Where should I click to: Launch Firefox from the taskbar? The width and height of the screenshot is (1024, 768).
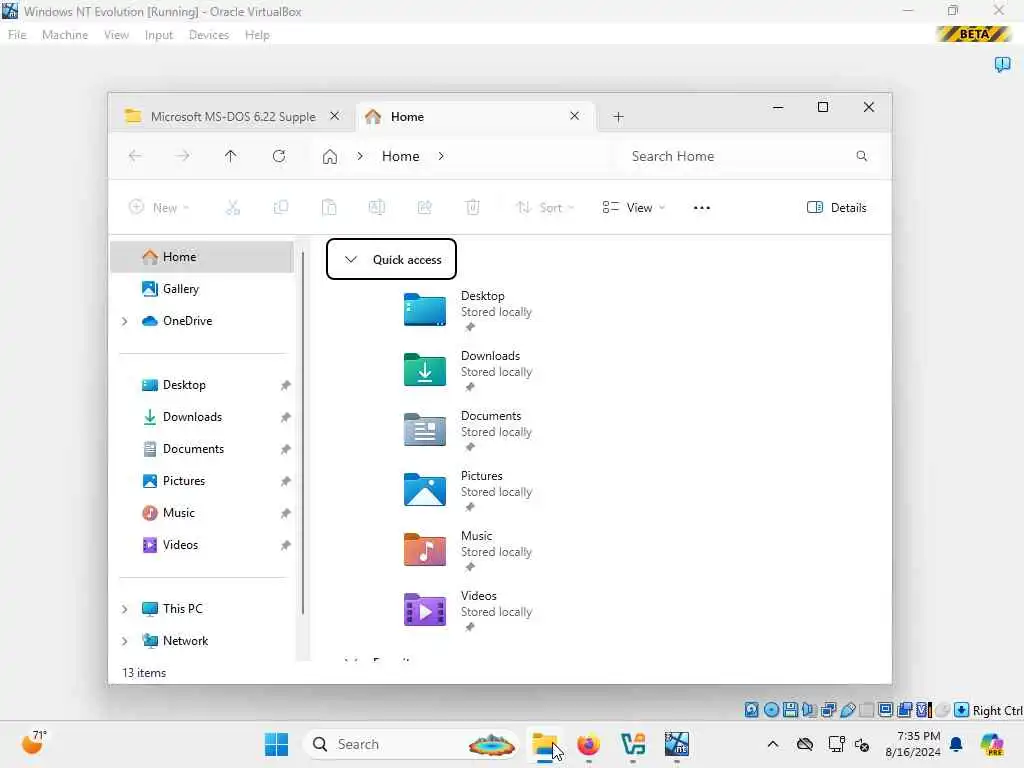pos(588,744)
